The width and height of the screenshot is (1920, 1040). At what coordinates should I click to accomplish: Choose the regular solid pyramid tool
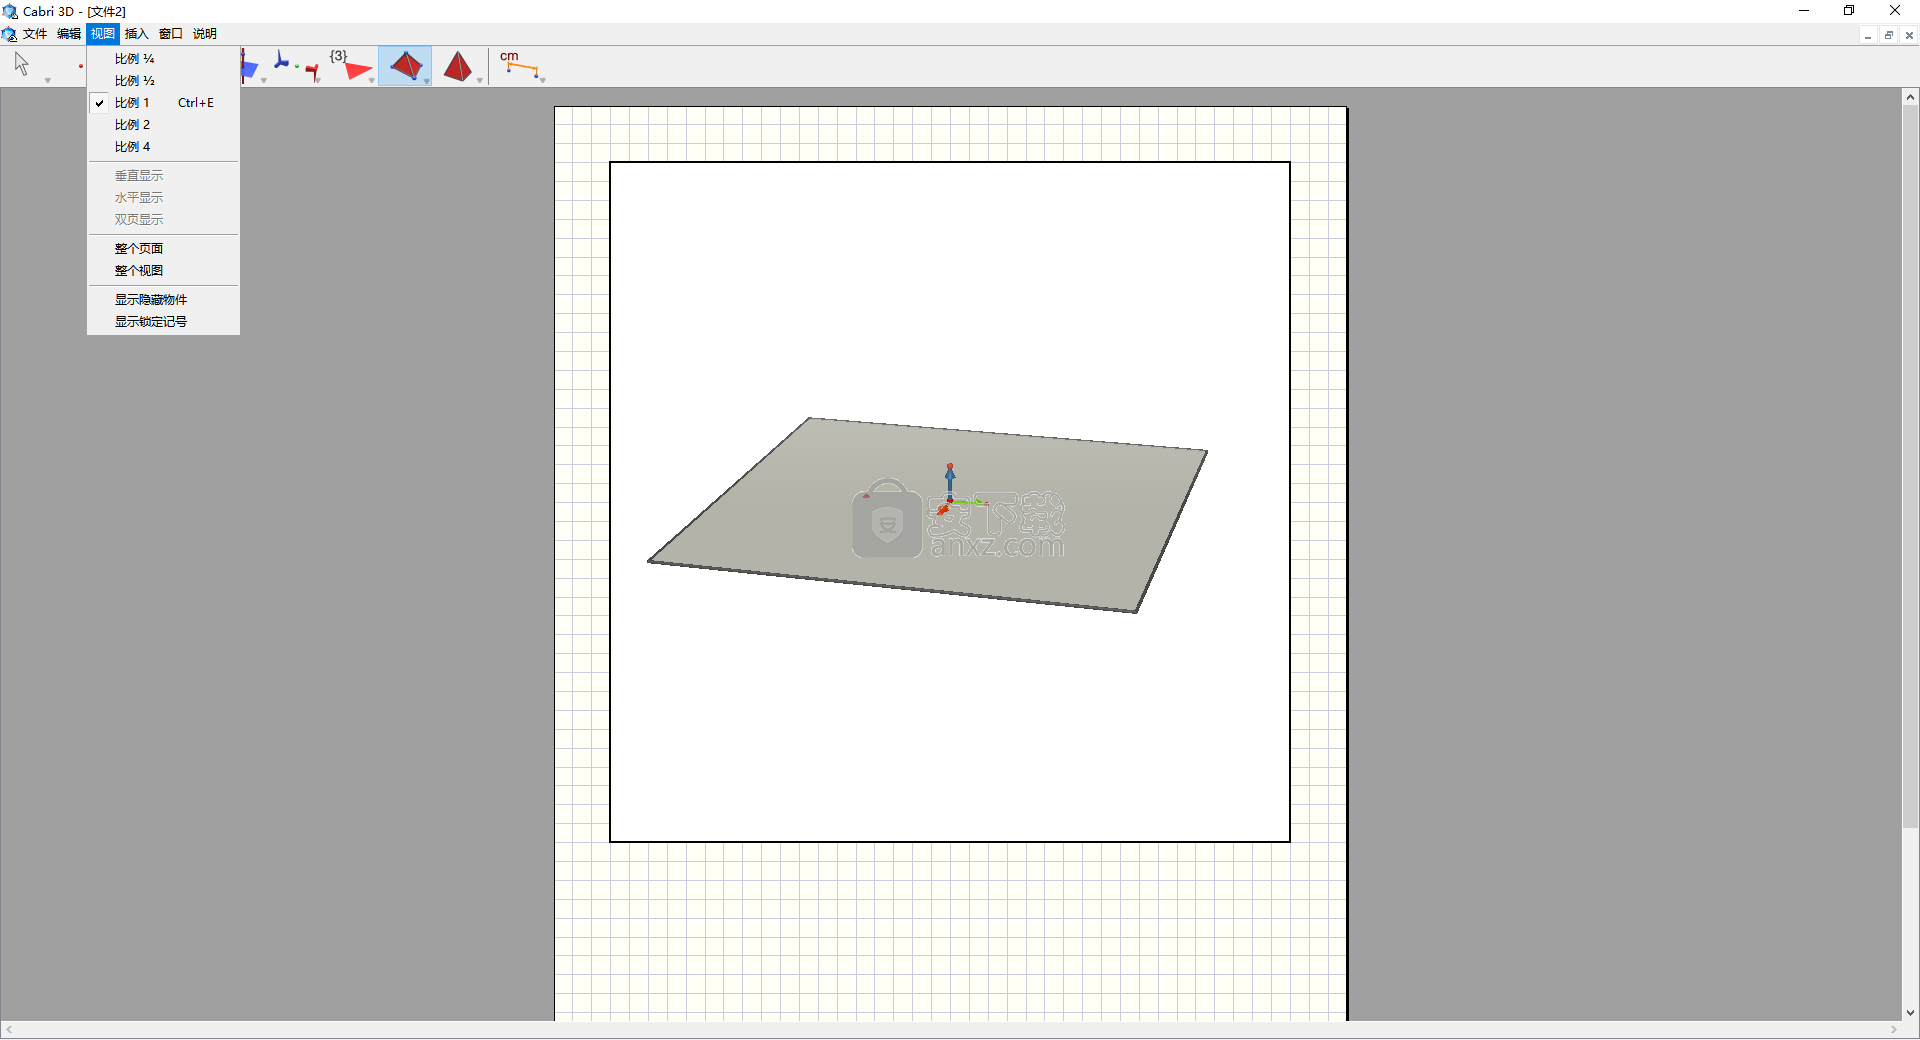point(458,66)
